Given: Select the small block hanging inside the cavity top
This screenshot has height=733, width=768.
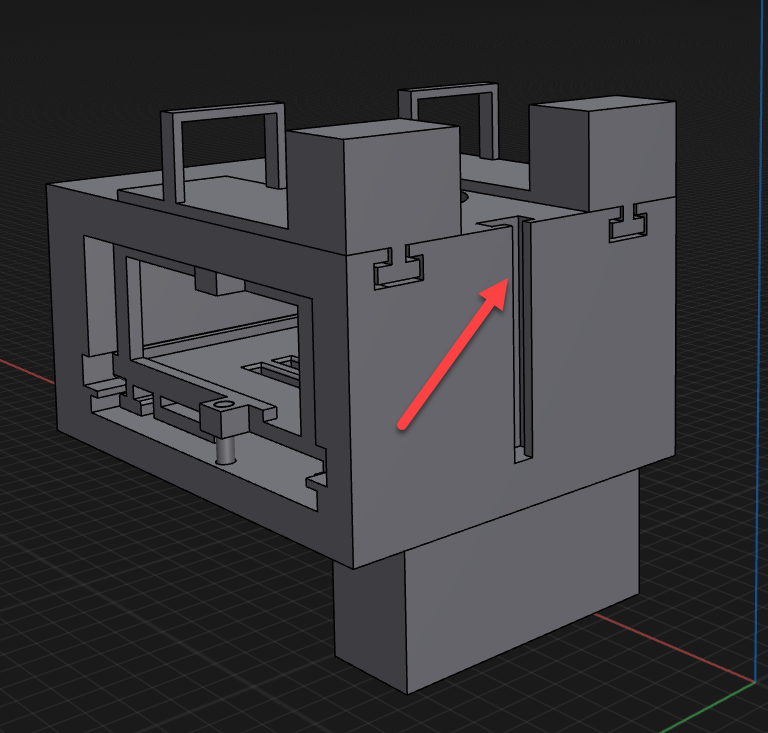Looking at the screenshot, I should click(x=216, y=281).
